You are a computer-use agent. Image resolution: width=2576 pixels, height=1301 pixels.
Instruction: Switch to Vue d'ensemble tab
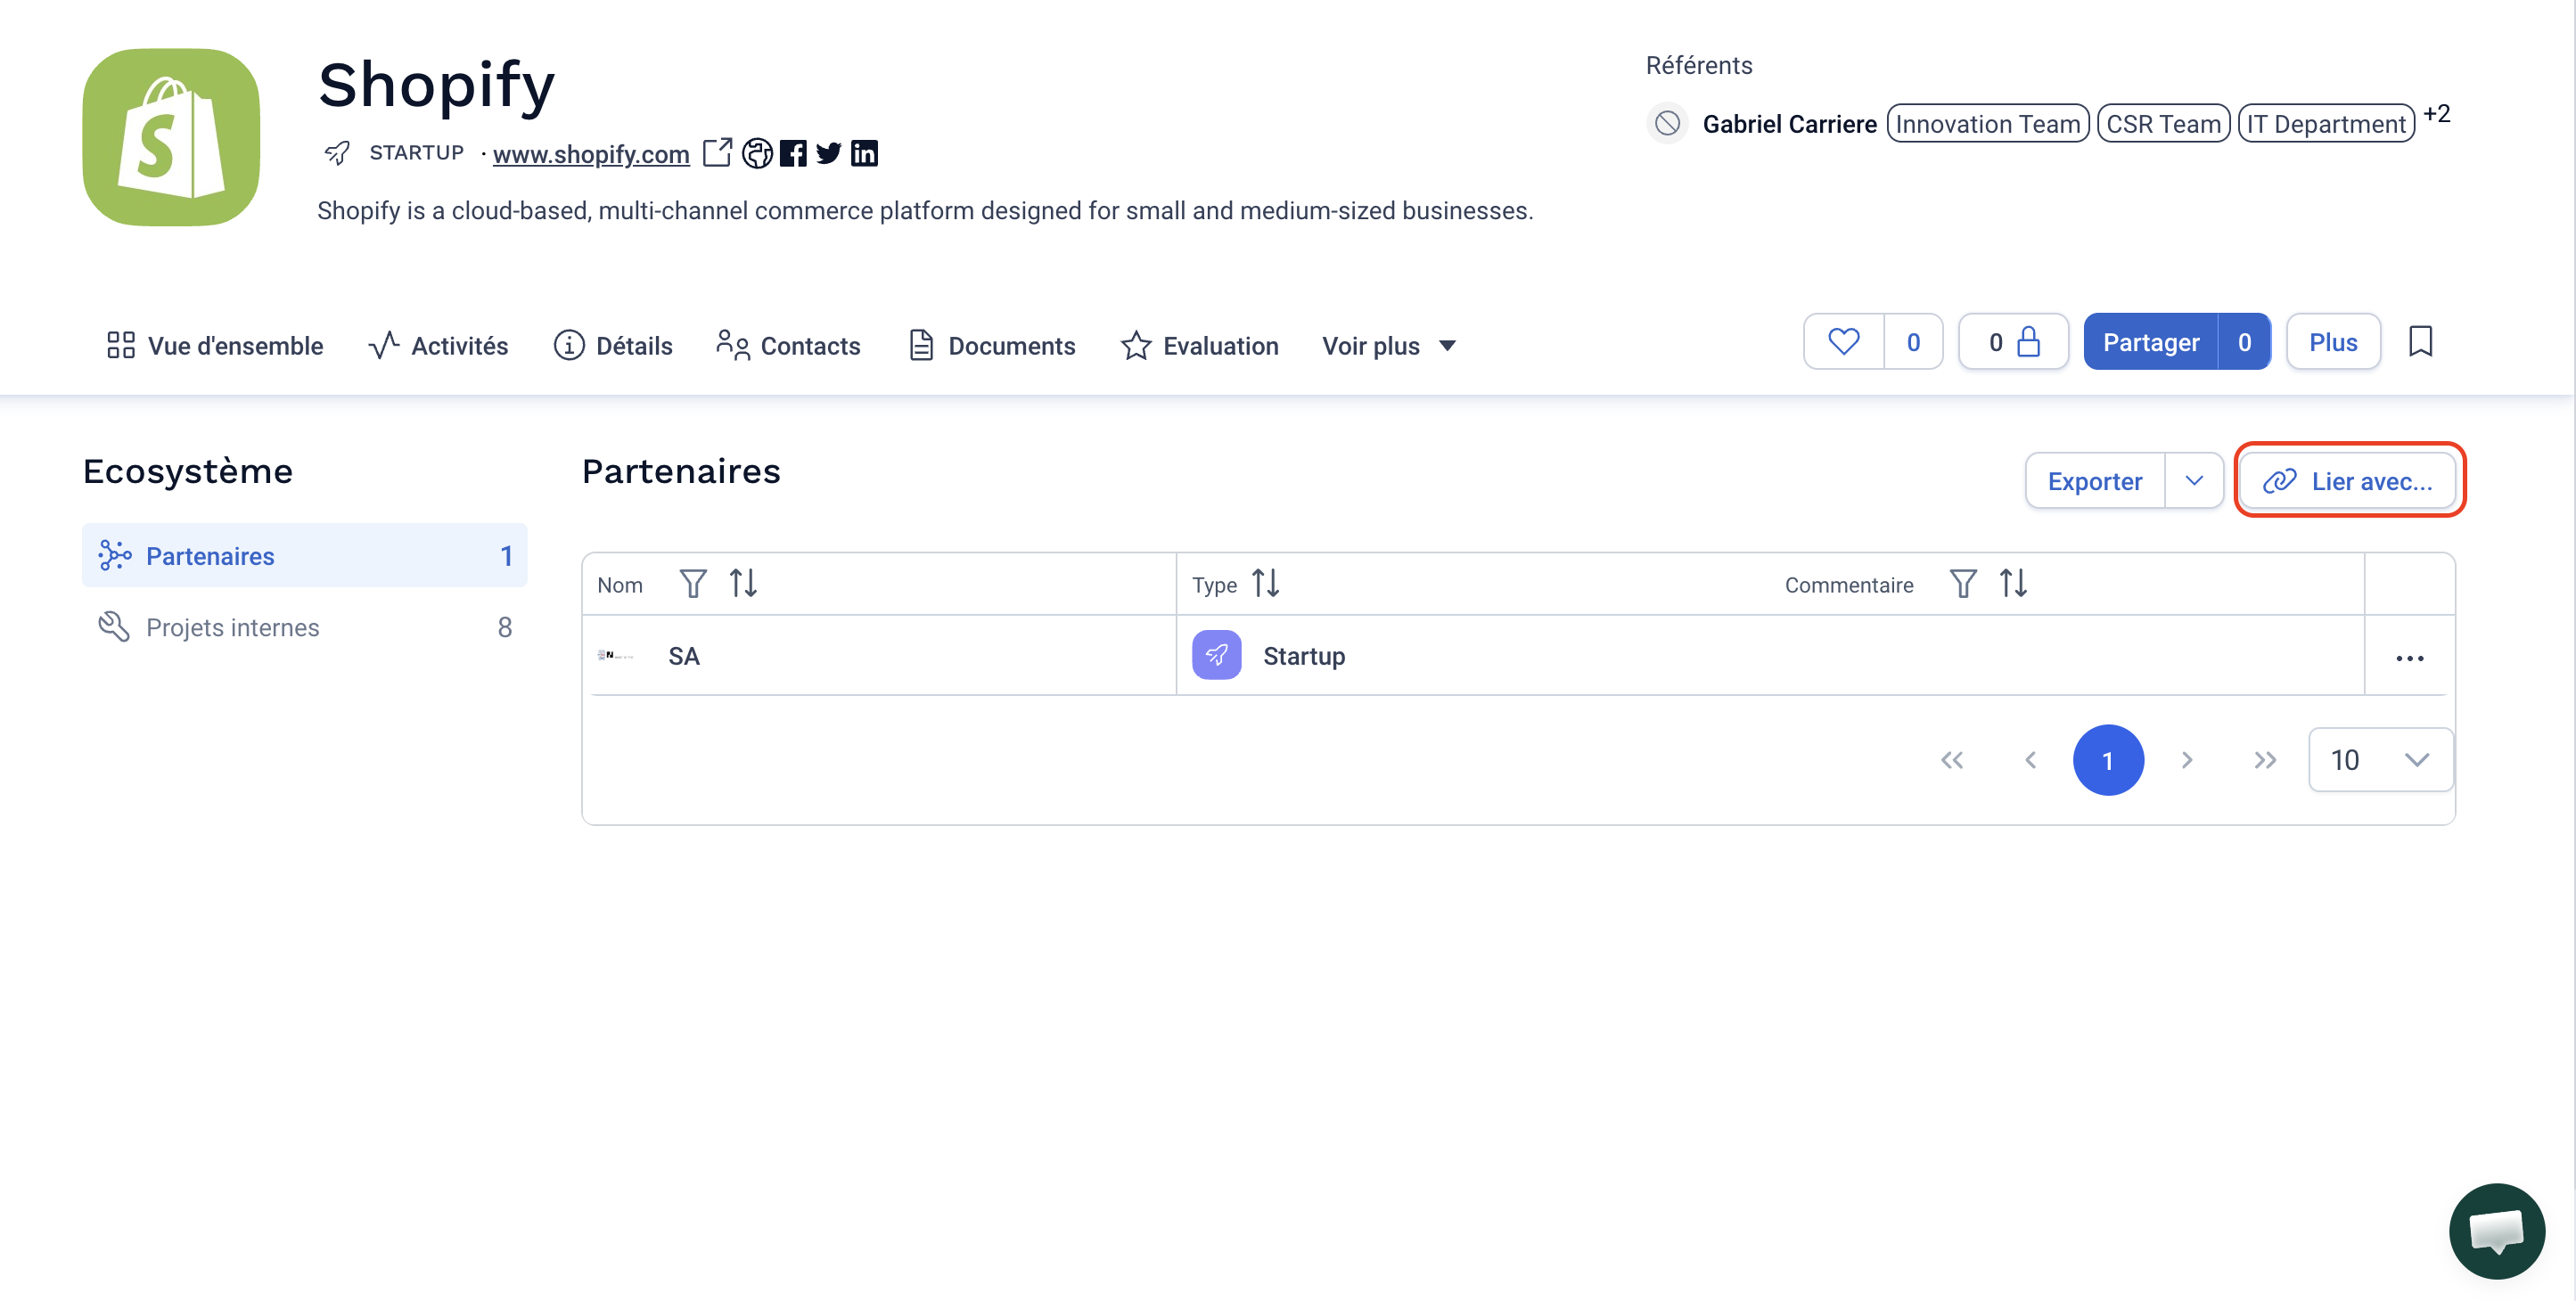coord(215,345)
